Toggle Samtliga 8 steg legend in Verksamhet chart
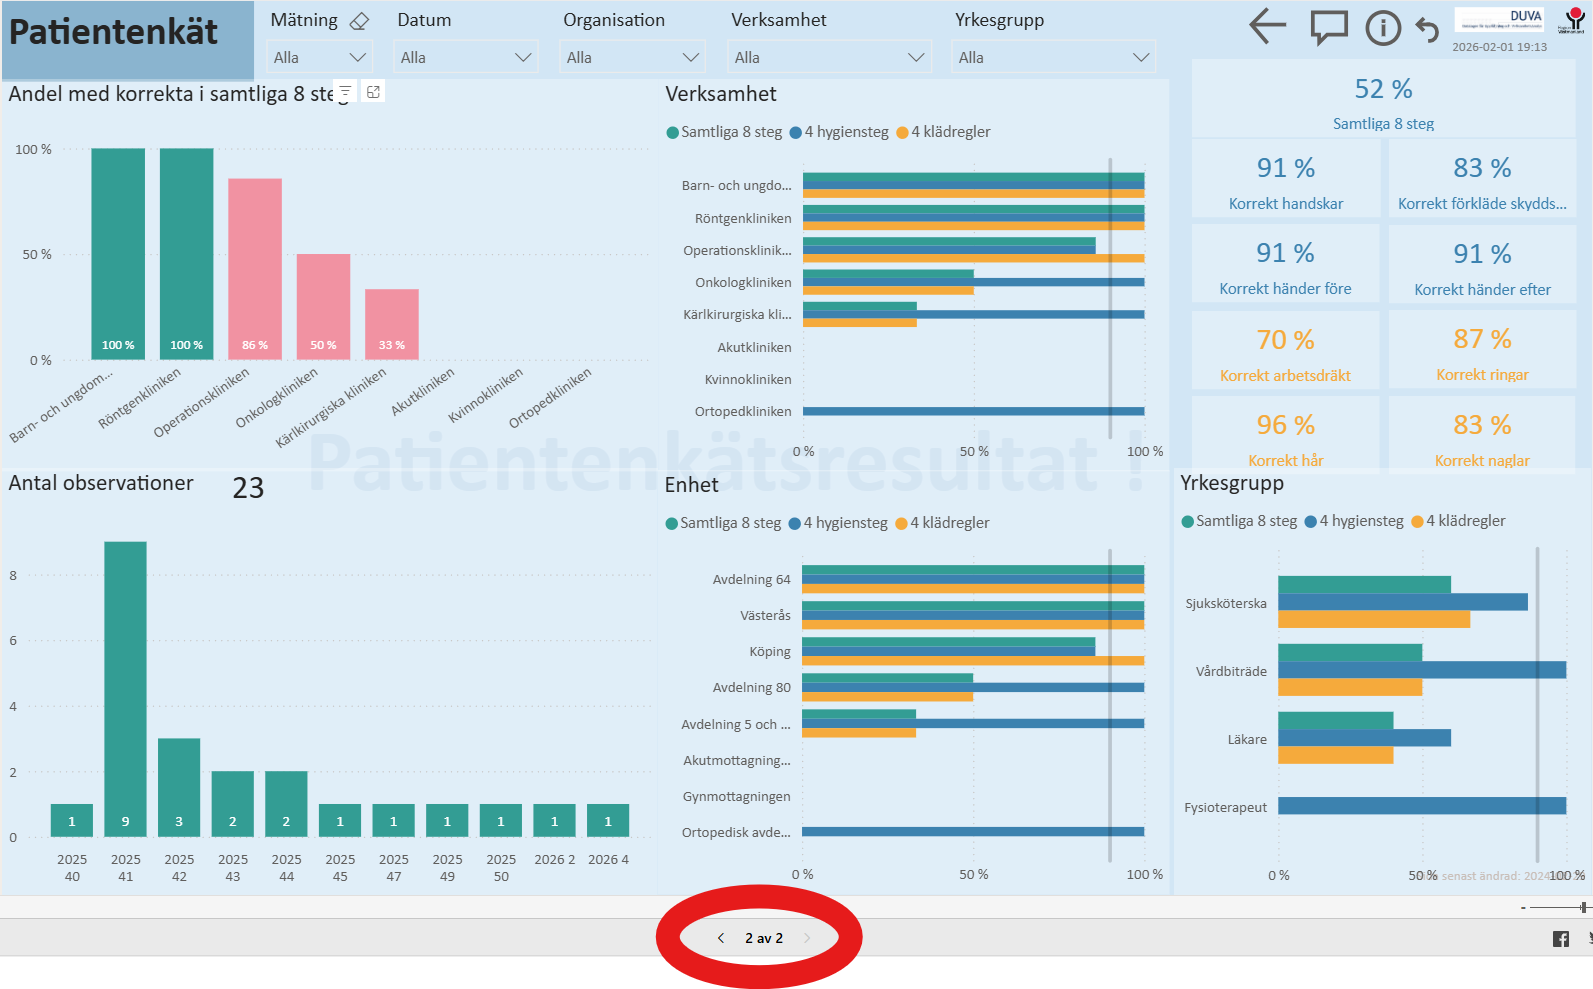Viewport: 1593px width, 989px height. (x=724, y=132)
